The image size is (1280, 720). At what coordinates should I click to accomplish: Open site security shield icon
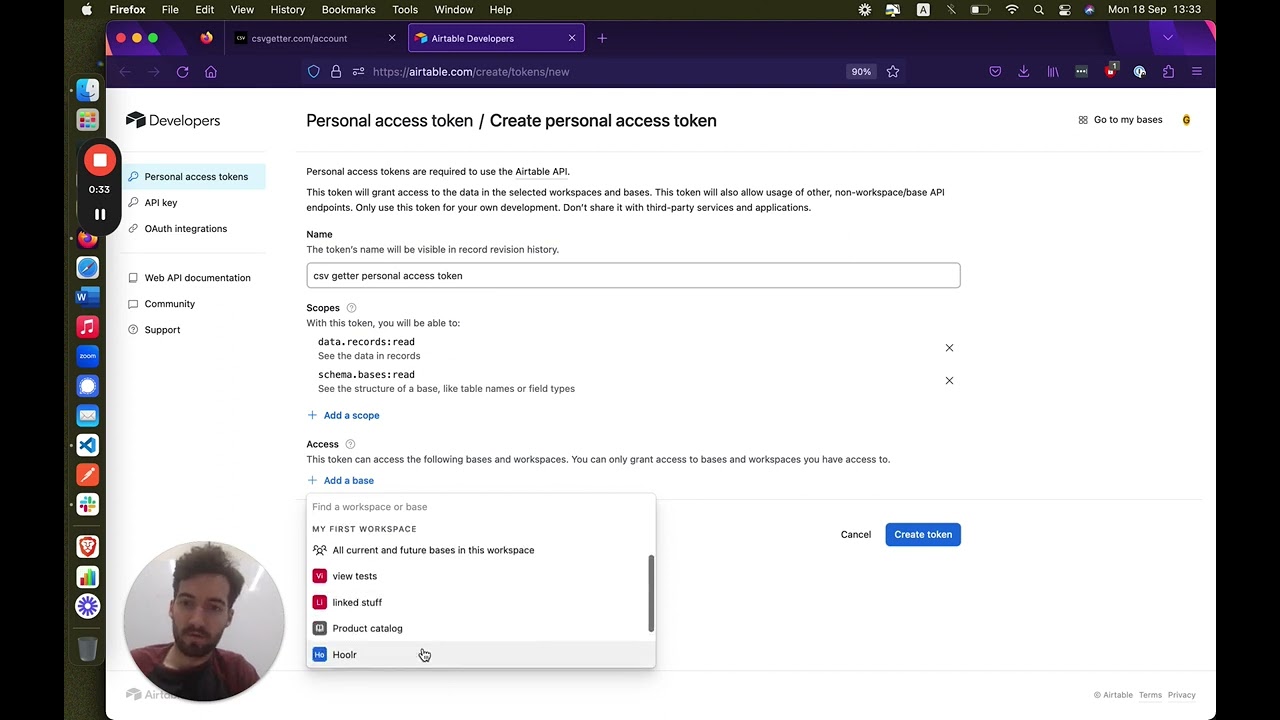click(314, 72)
